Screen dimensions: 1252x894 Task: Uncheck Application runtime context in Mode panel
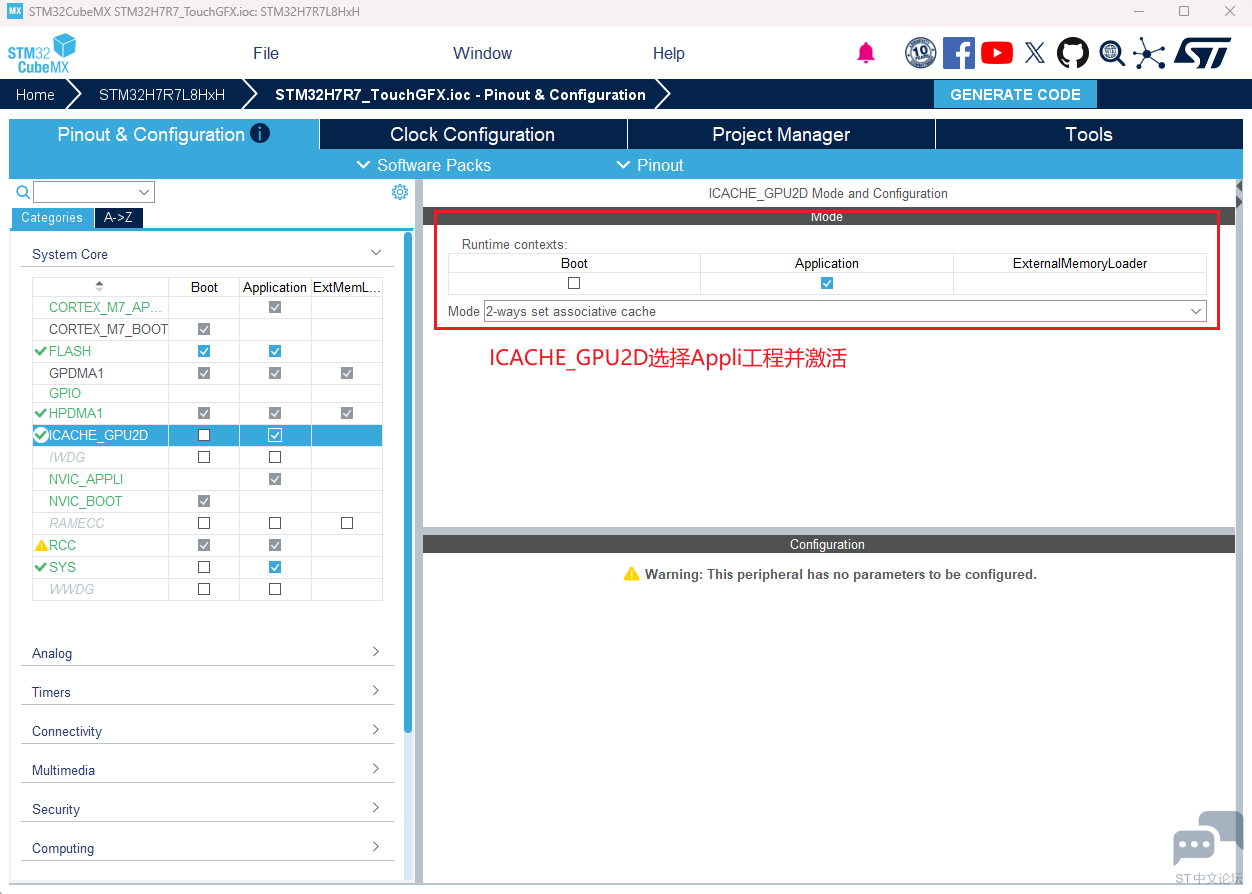pyautogui.click(x=827, y=283)
